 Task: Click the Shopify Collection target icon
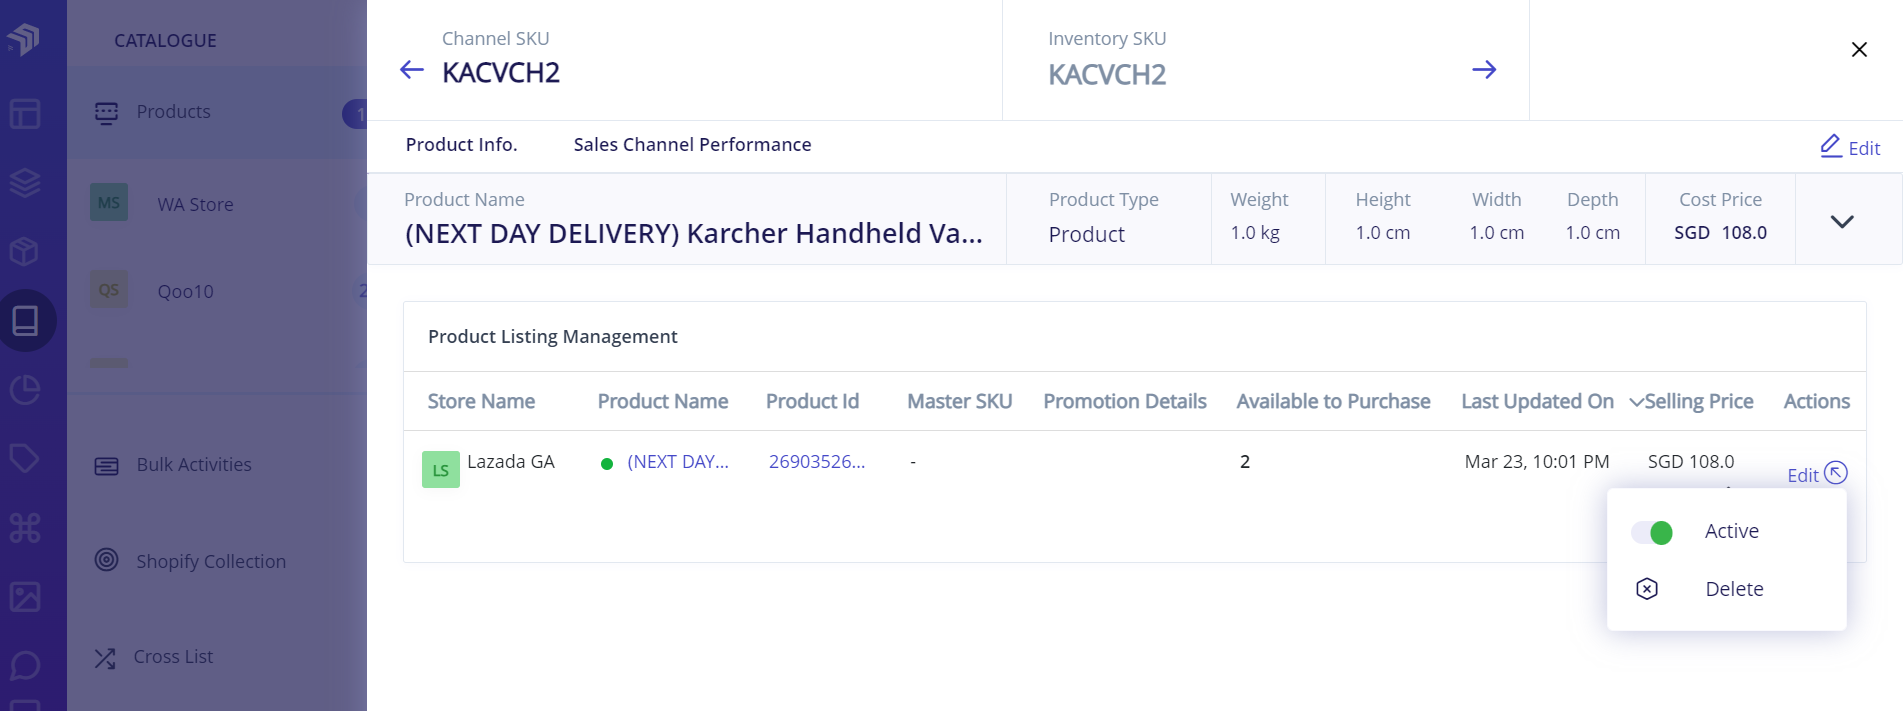106,560
